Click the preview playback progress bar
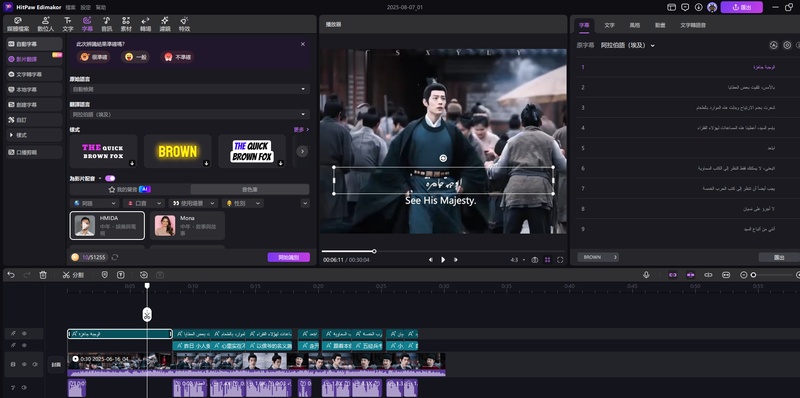 [x=443, y=251]
